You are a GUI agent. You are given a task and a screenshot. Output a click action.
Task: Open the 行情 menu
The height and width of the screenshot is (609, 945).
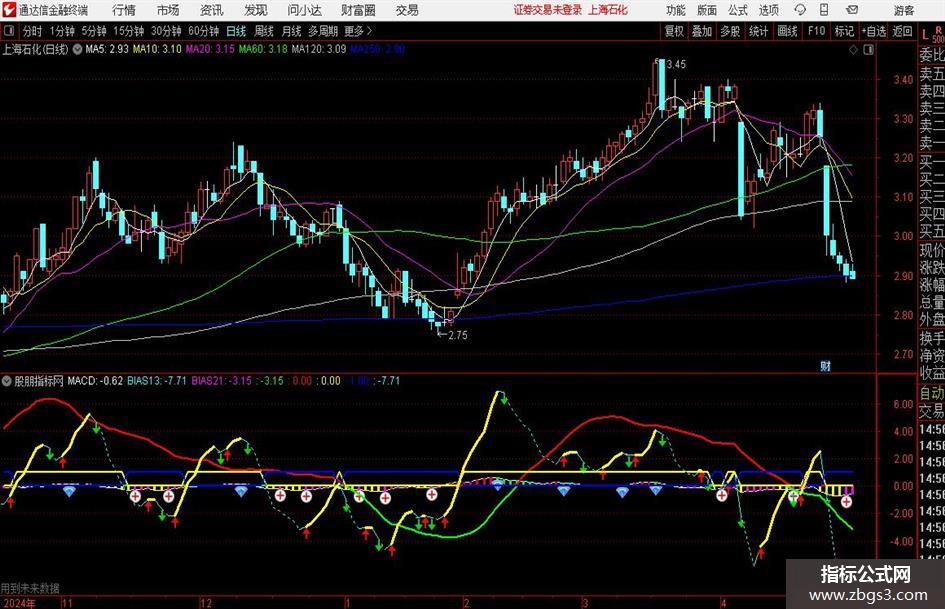point(124,10)
